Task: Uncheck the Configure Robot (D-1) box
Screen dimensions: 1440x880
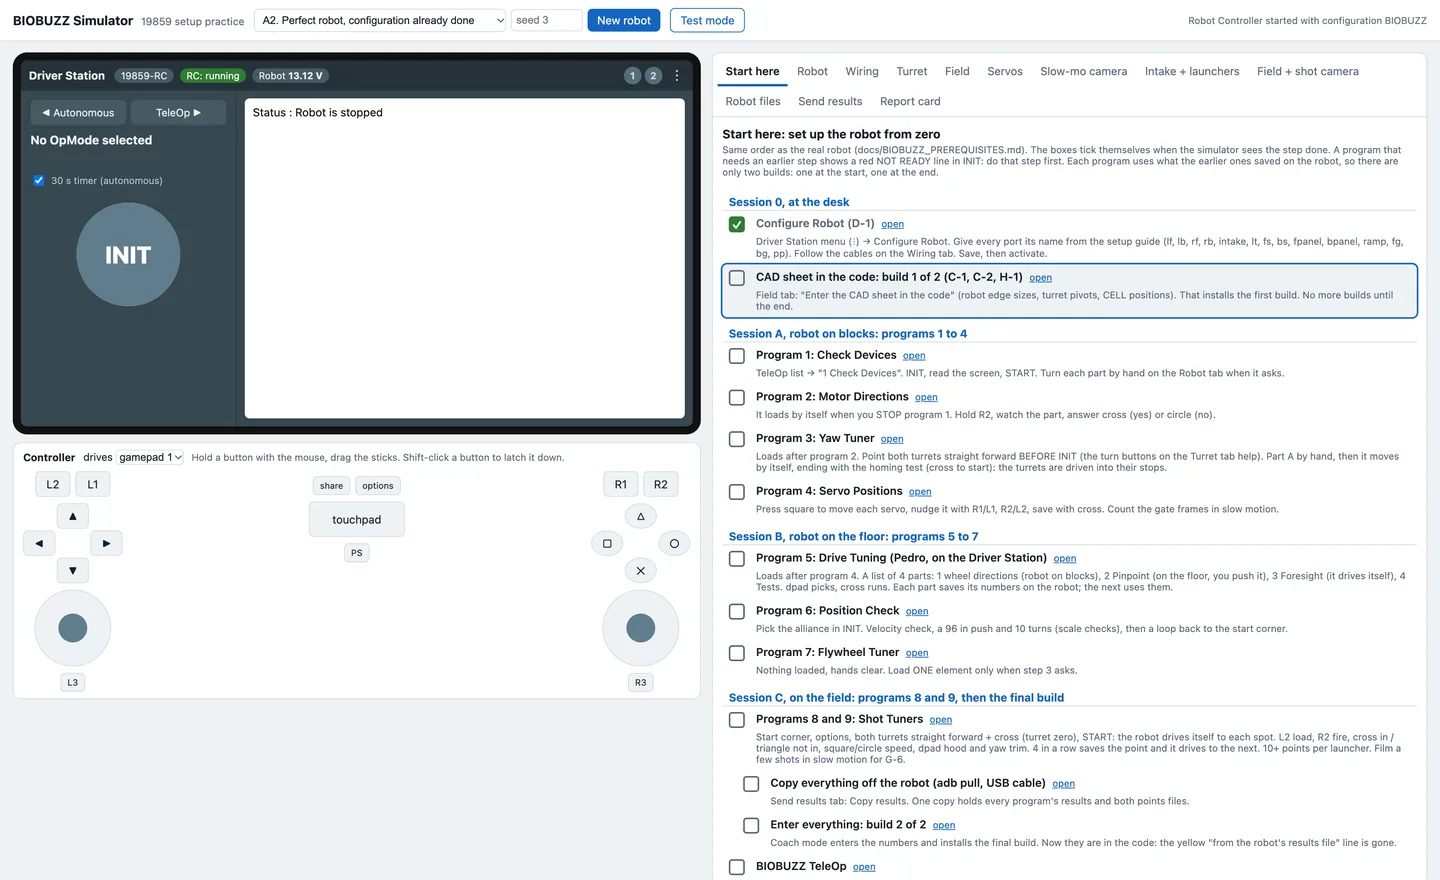Action: (737, 224)
